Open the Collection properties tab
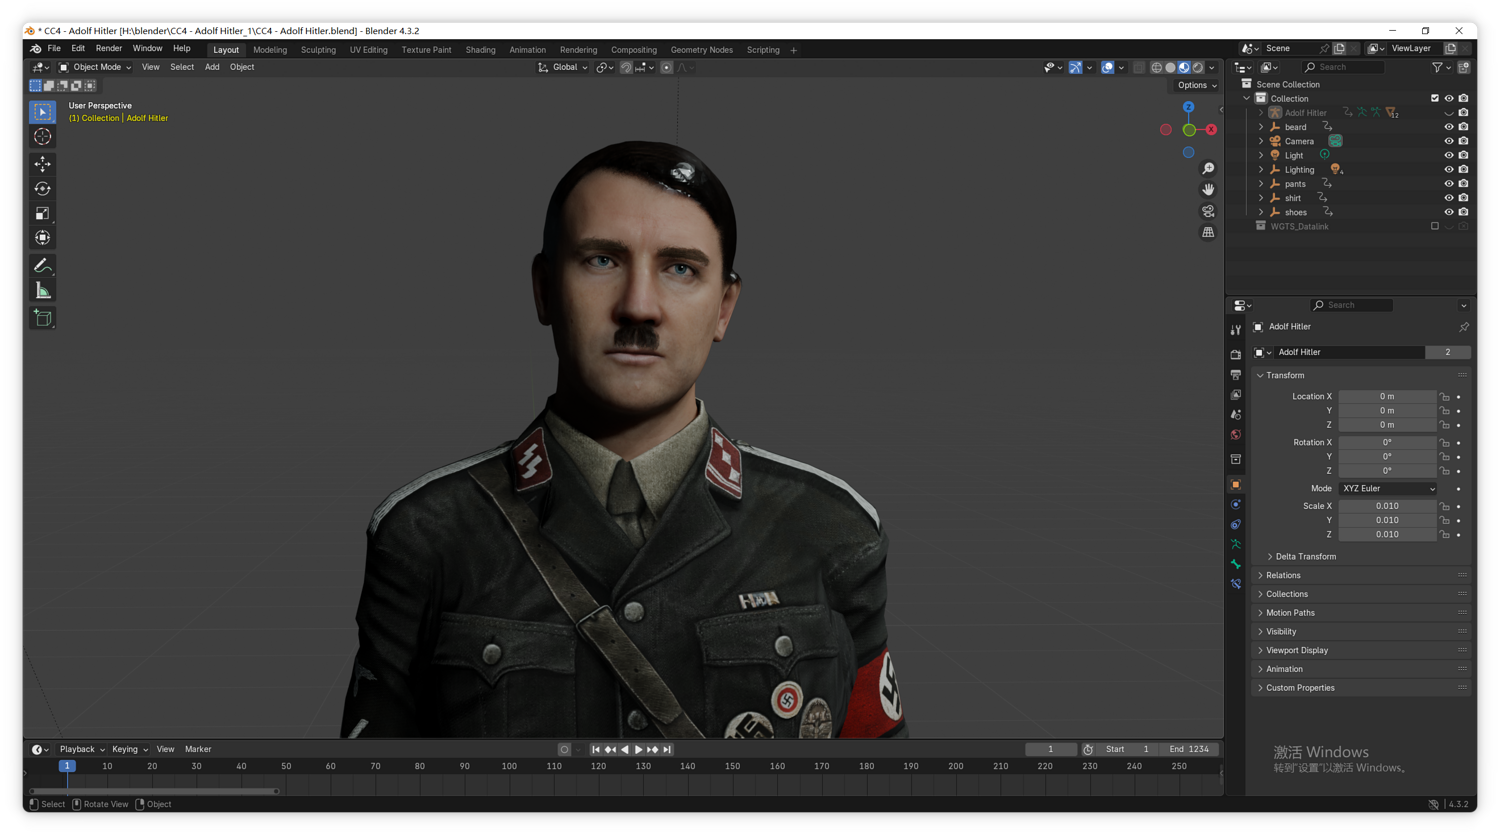The width and height of the screenshot is (1500, 835). click(1236, 459)
